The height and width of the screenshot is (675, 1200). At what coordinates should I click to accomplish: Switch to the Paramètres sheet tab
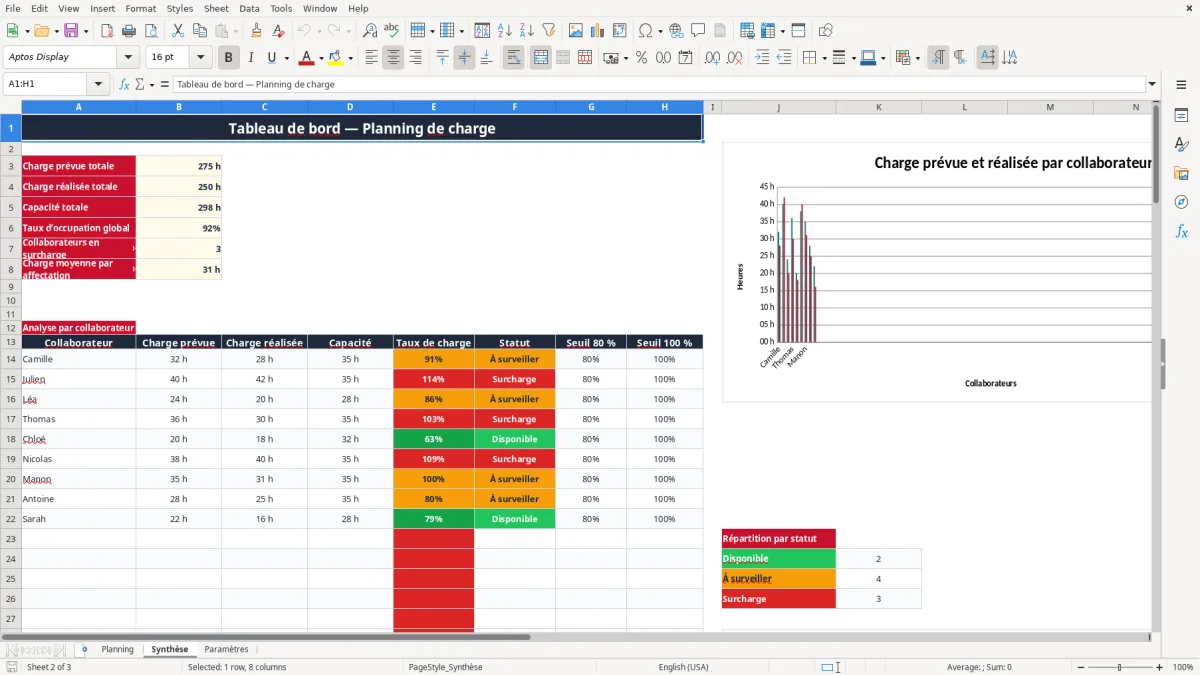pyautogui.click(x=226, y=649)
